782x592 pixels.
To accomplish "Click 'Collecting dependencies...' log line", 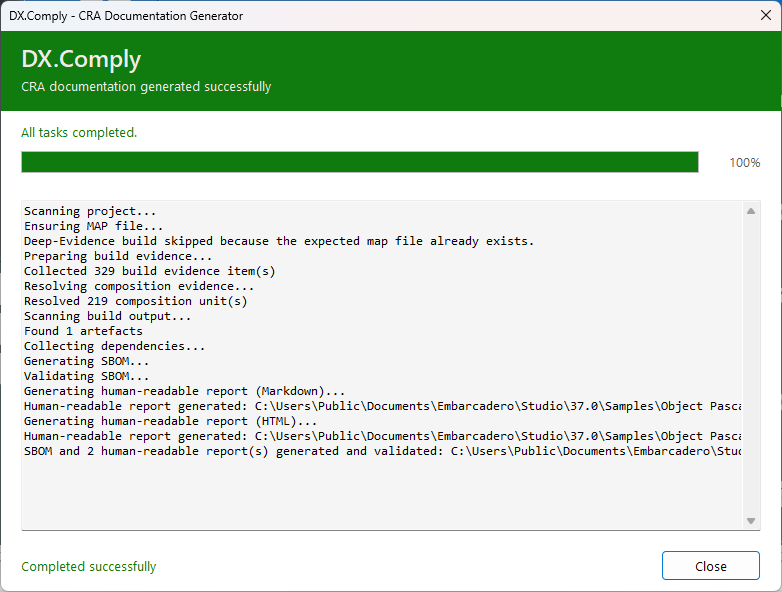I will coord(114,346).
